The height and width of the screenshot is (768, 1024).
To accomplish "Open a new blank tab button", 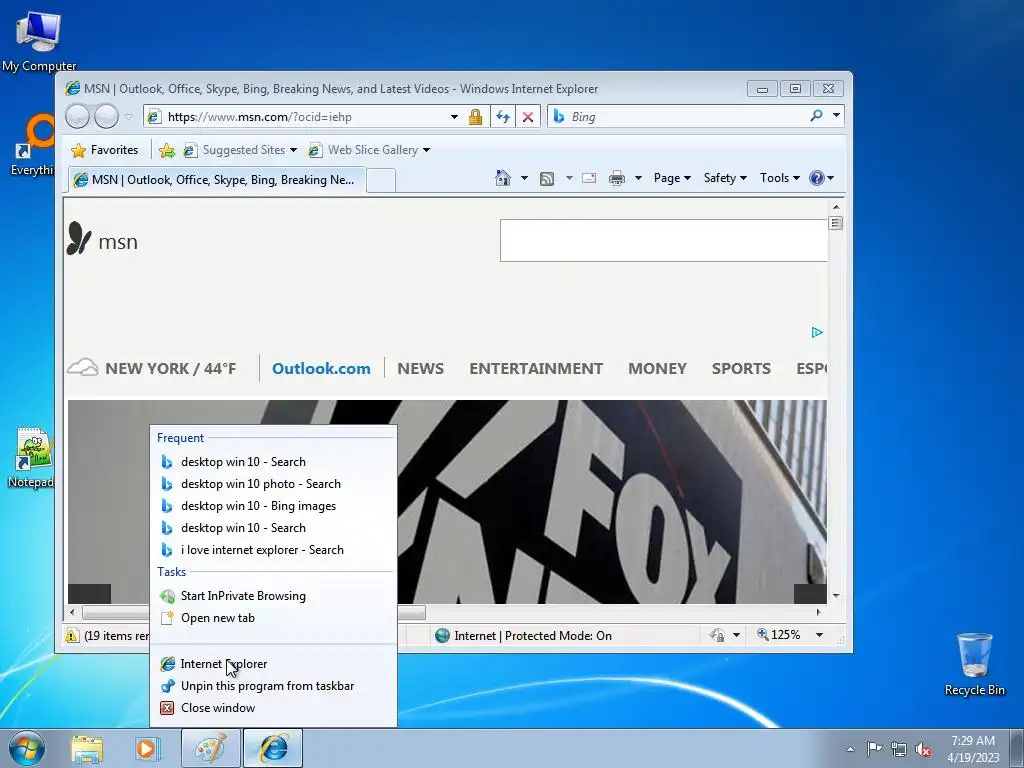I will (381, 180).
